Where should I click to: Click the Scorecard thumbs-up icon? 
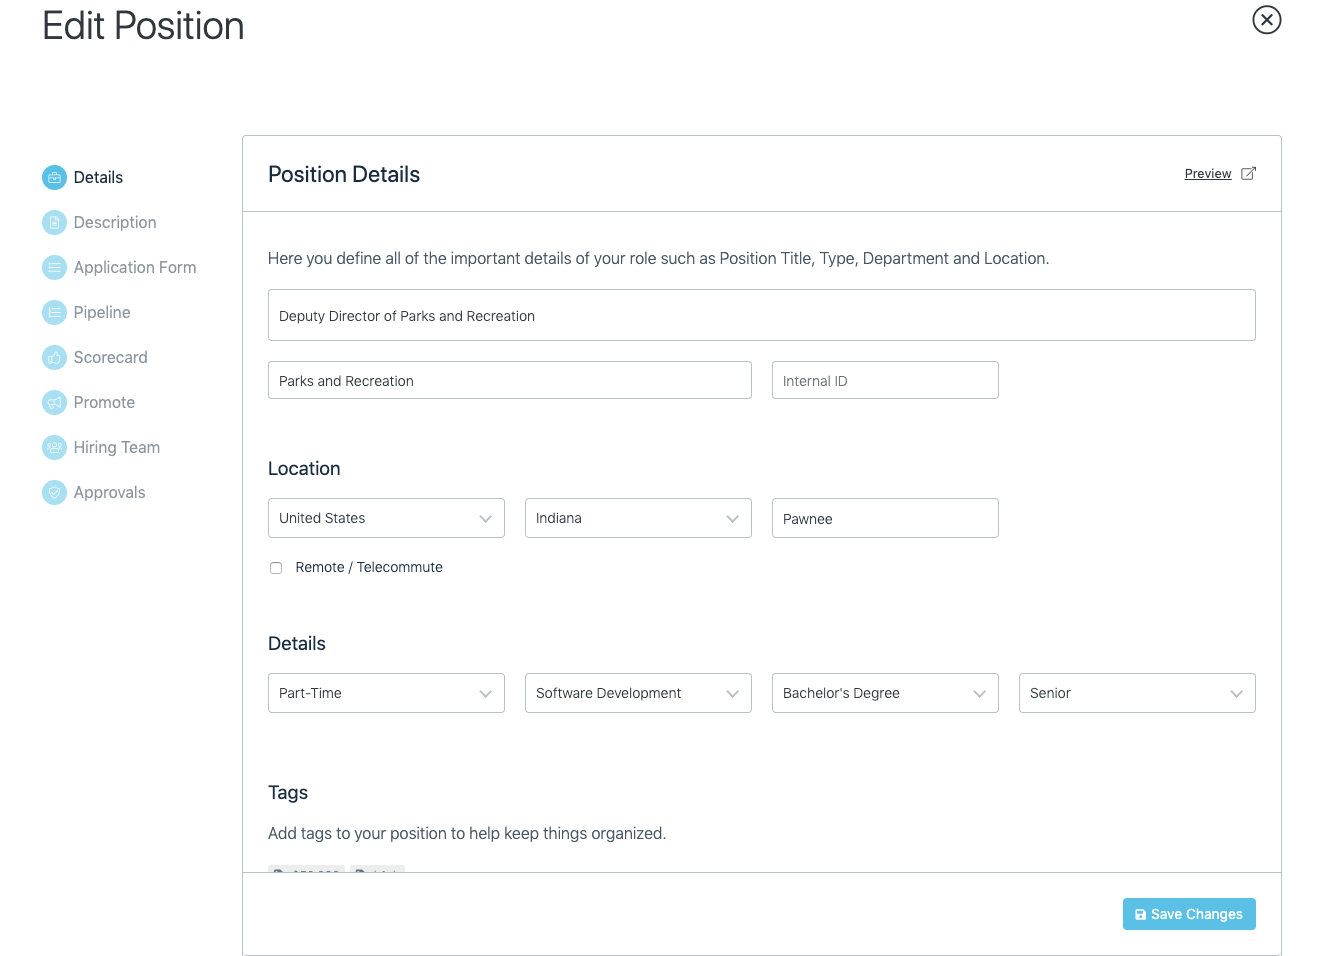coord(54,358)
